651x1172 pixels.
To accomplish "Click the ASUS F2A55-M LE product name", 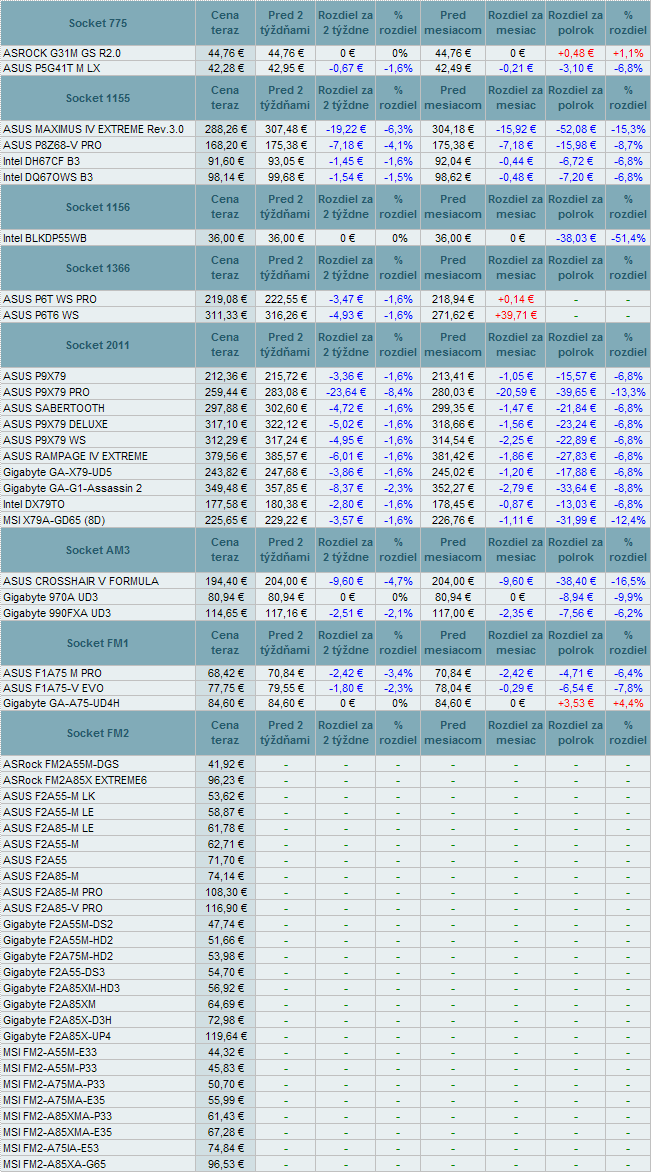I will pos(48,812).
